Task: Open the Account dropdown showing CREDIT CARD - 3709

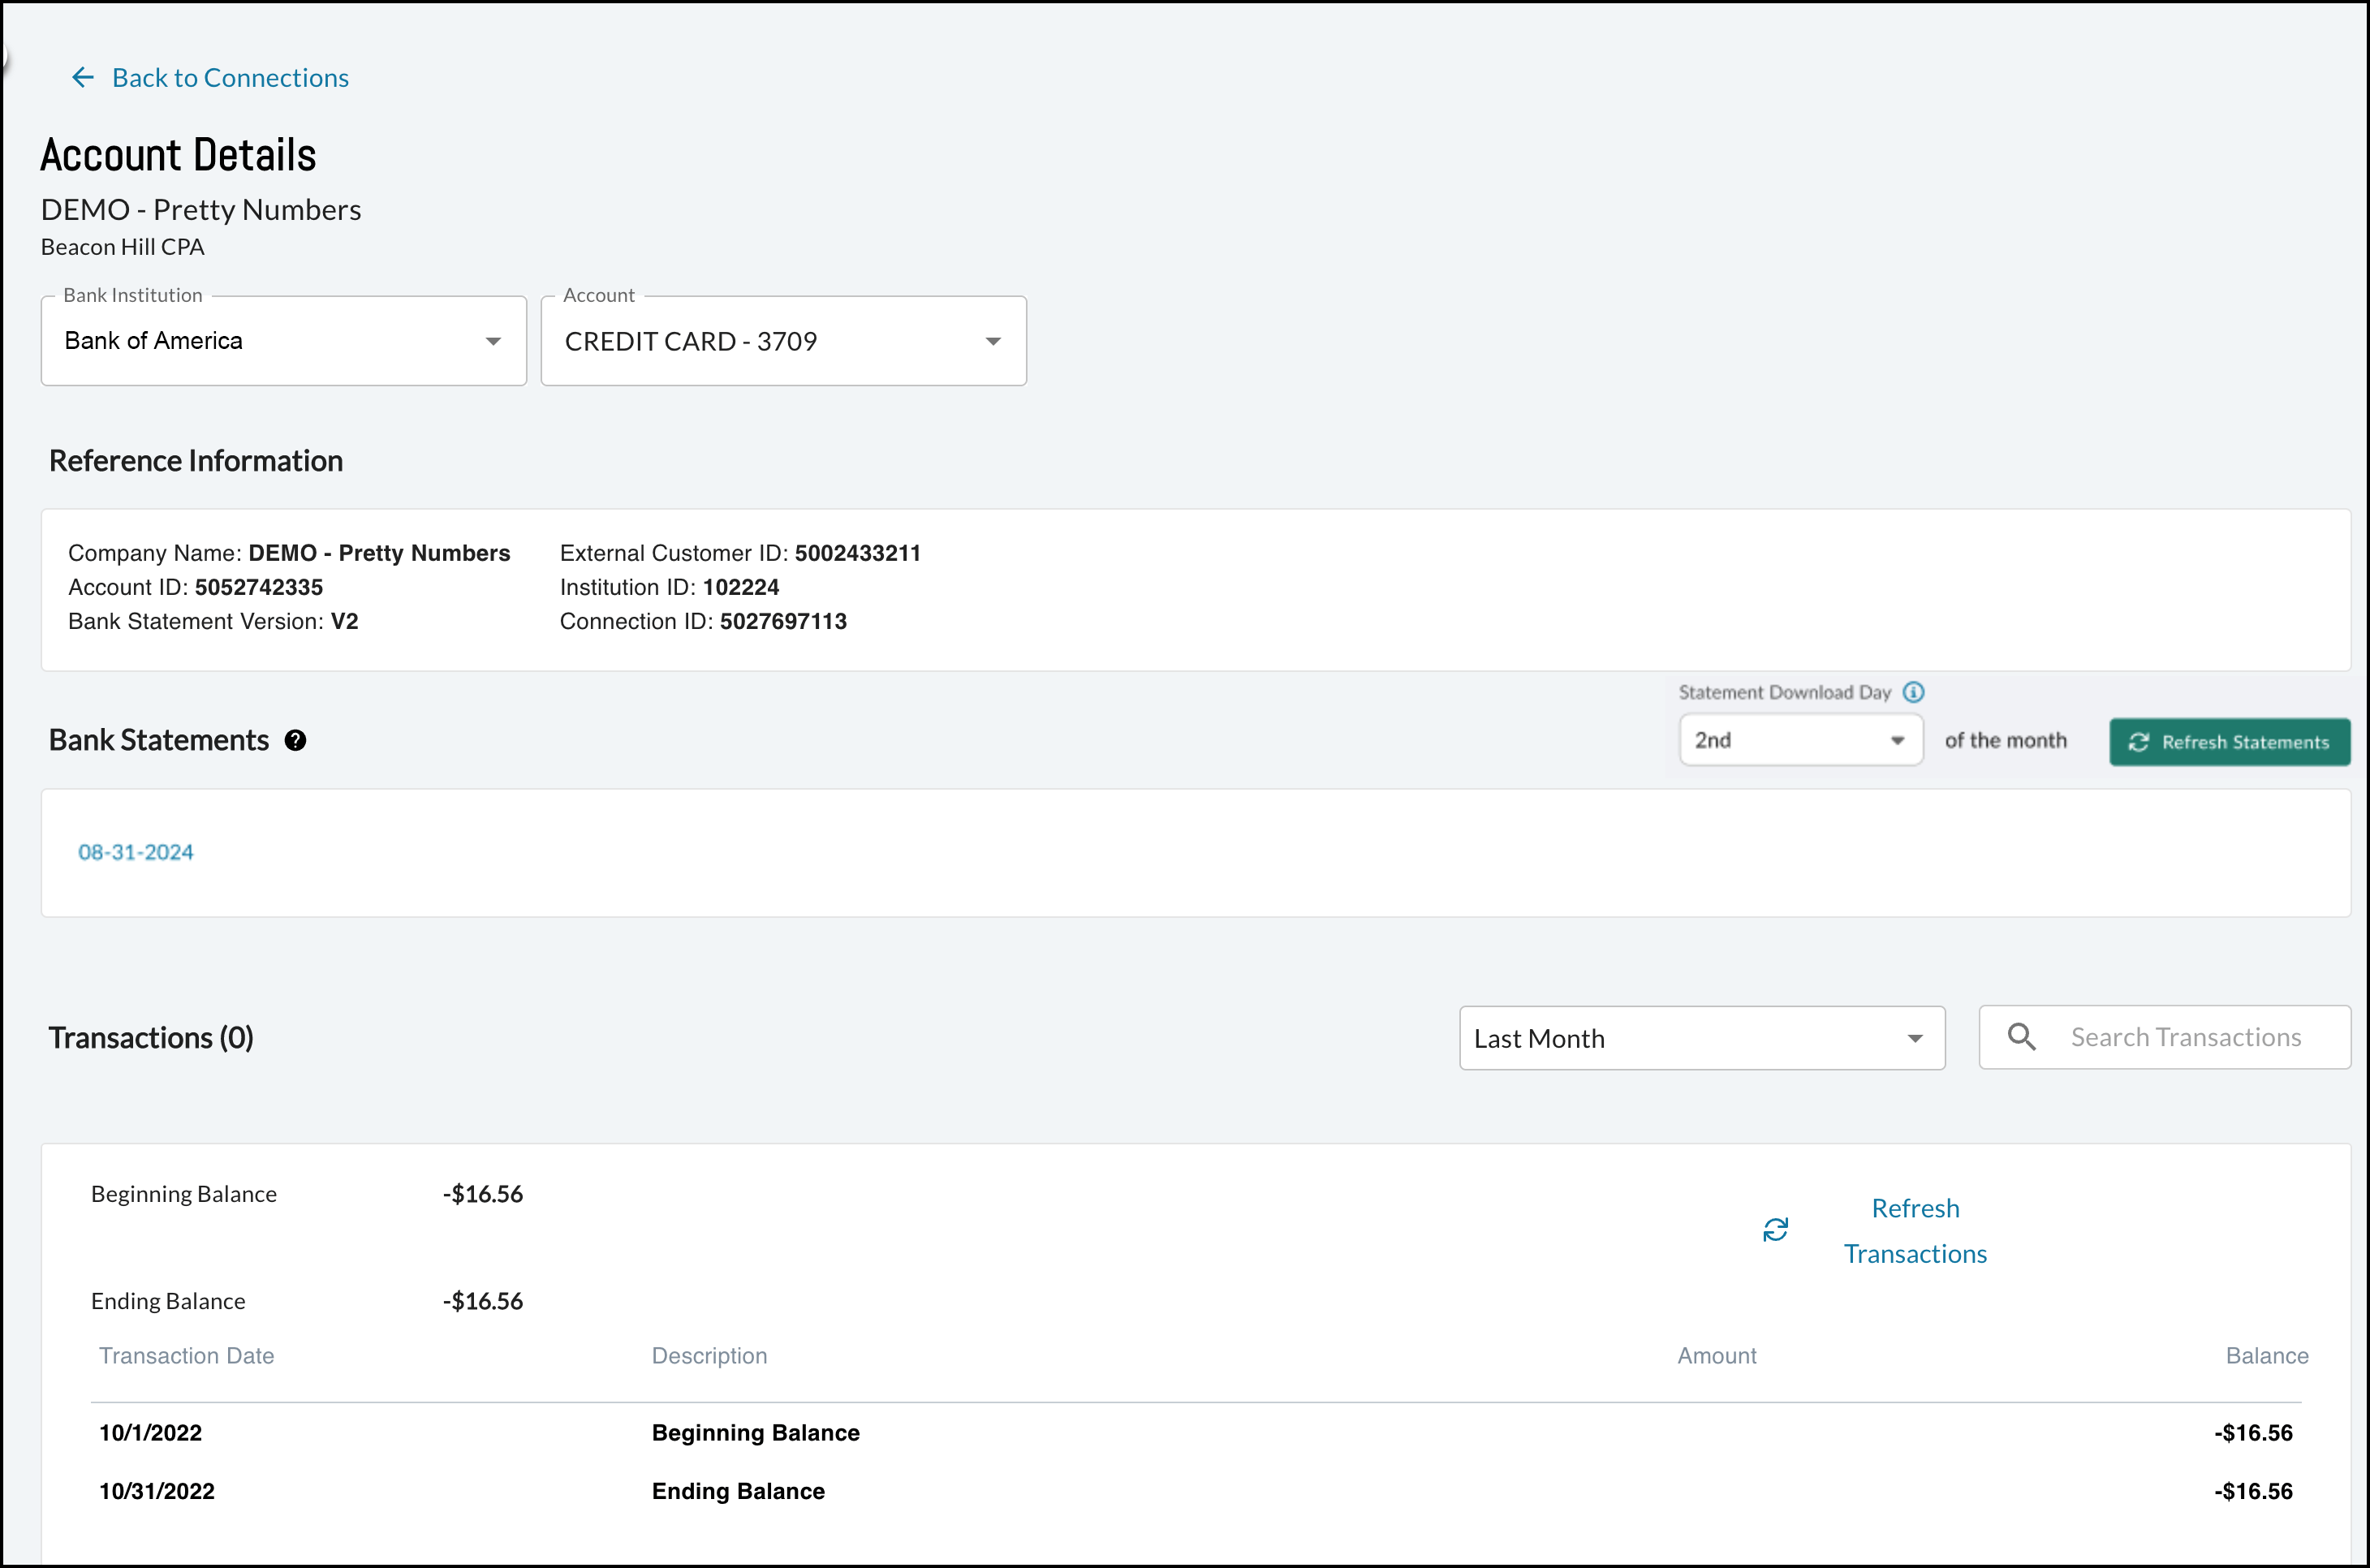Action: (783, 341)
